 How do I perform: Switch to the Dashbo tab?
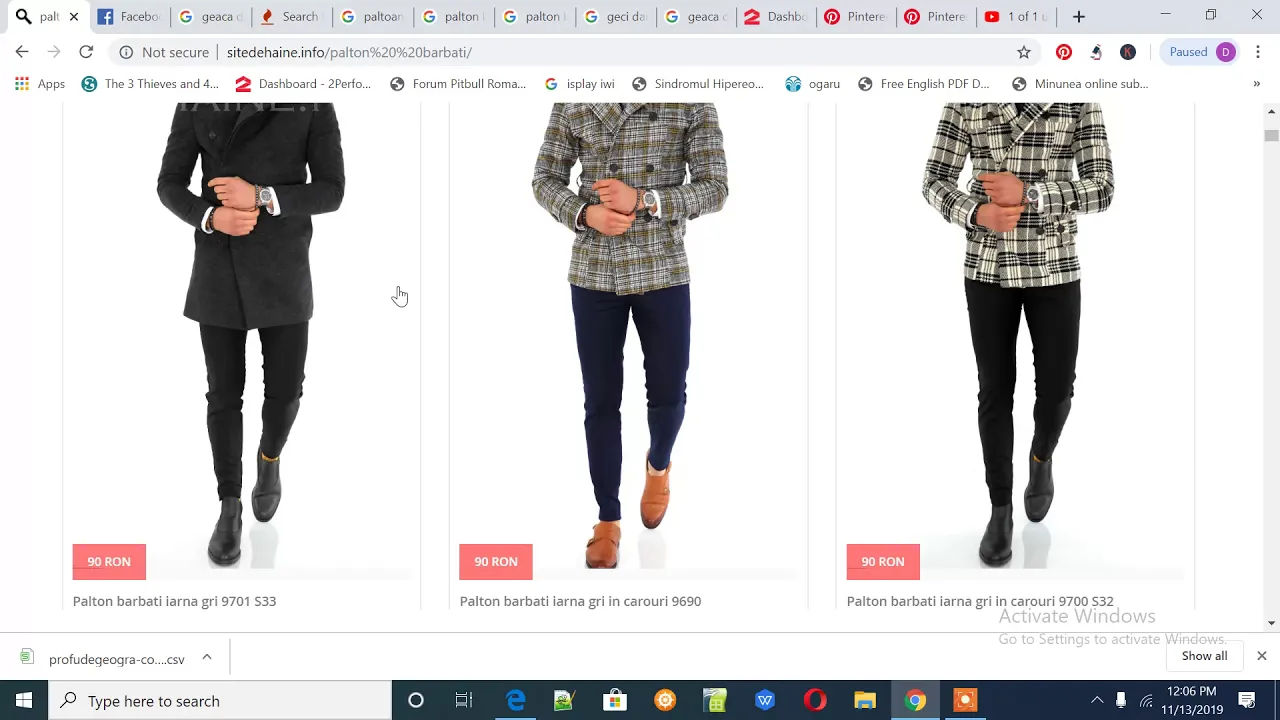(777, 17)
